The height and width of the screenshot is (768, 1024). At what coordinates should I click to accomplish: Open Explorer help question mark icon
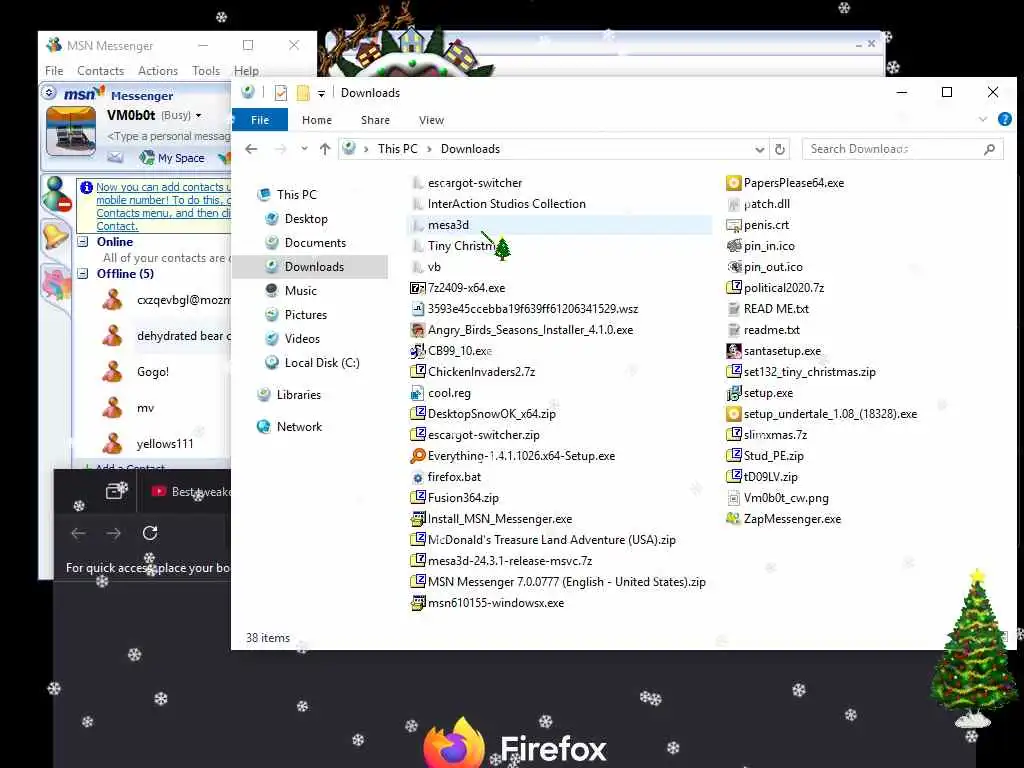[1004, 120]
